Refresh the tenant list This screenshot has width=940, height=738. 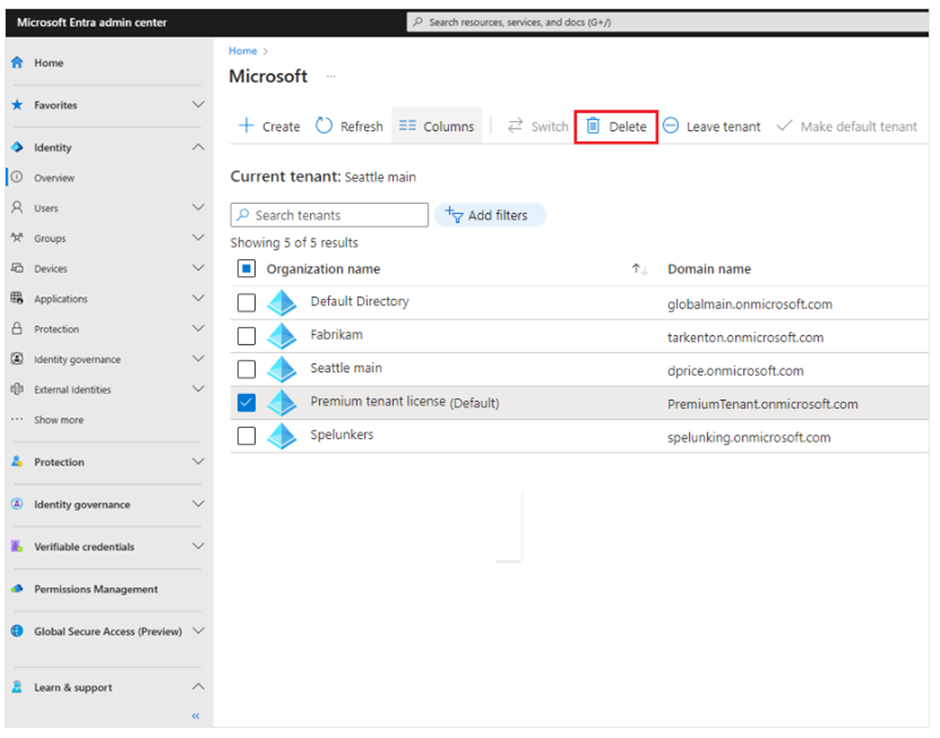(350, 126)
